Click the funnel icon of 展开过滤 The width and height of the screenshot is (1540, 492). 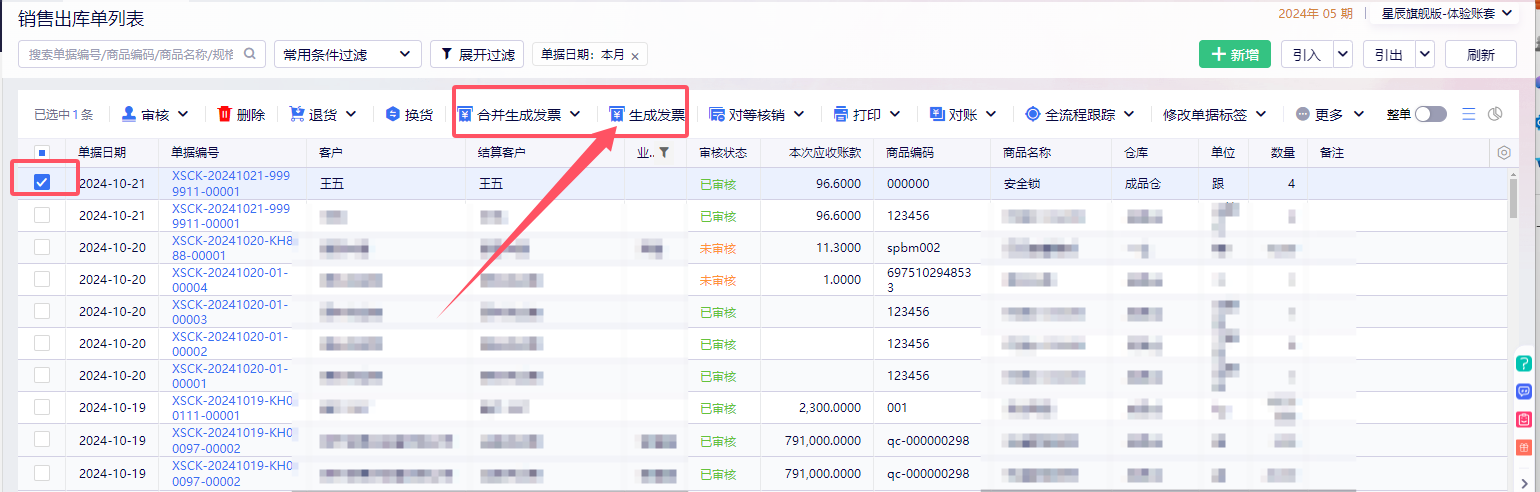pos(446,54)
